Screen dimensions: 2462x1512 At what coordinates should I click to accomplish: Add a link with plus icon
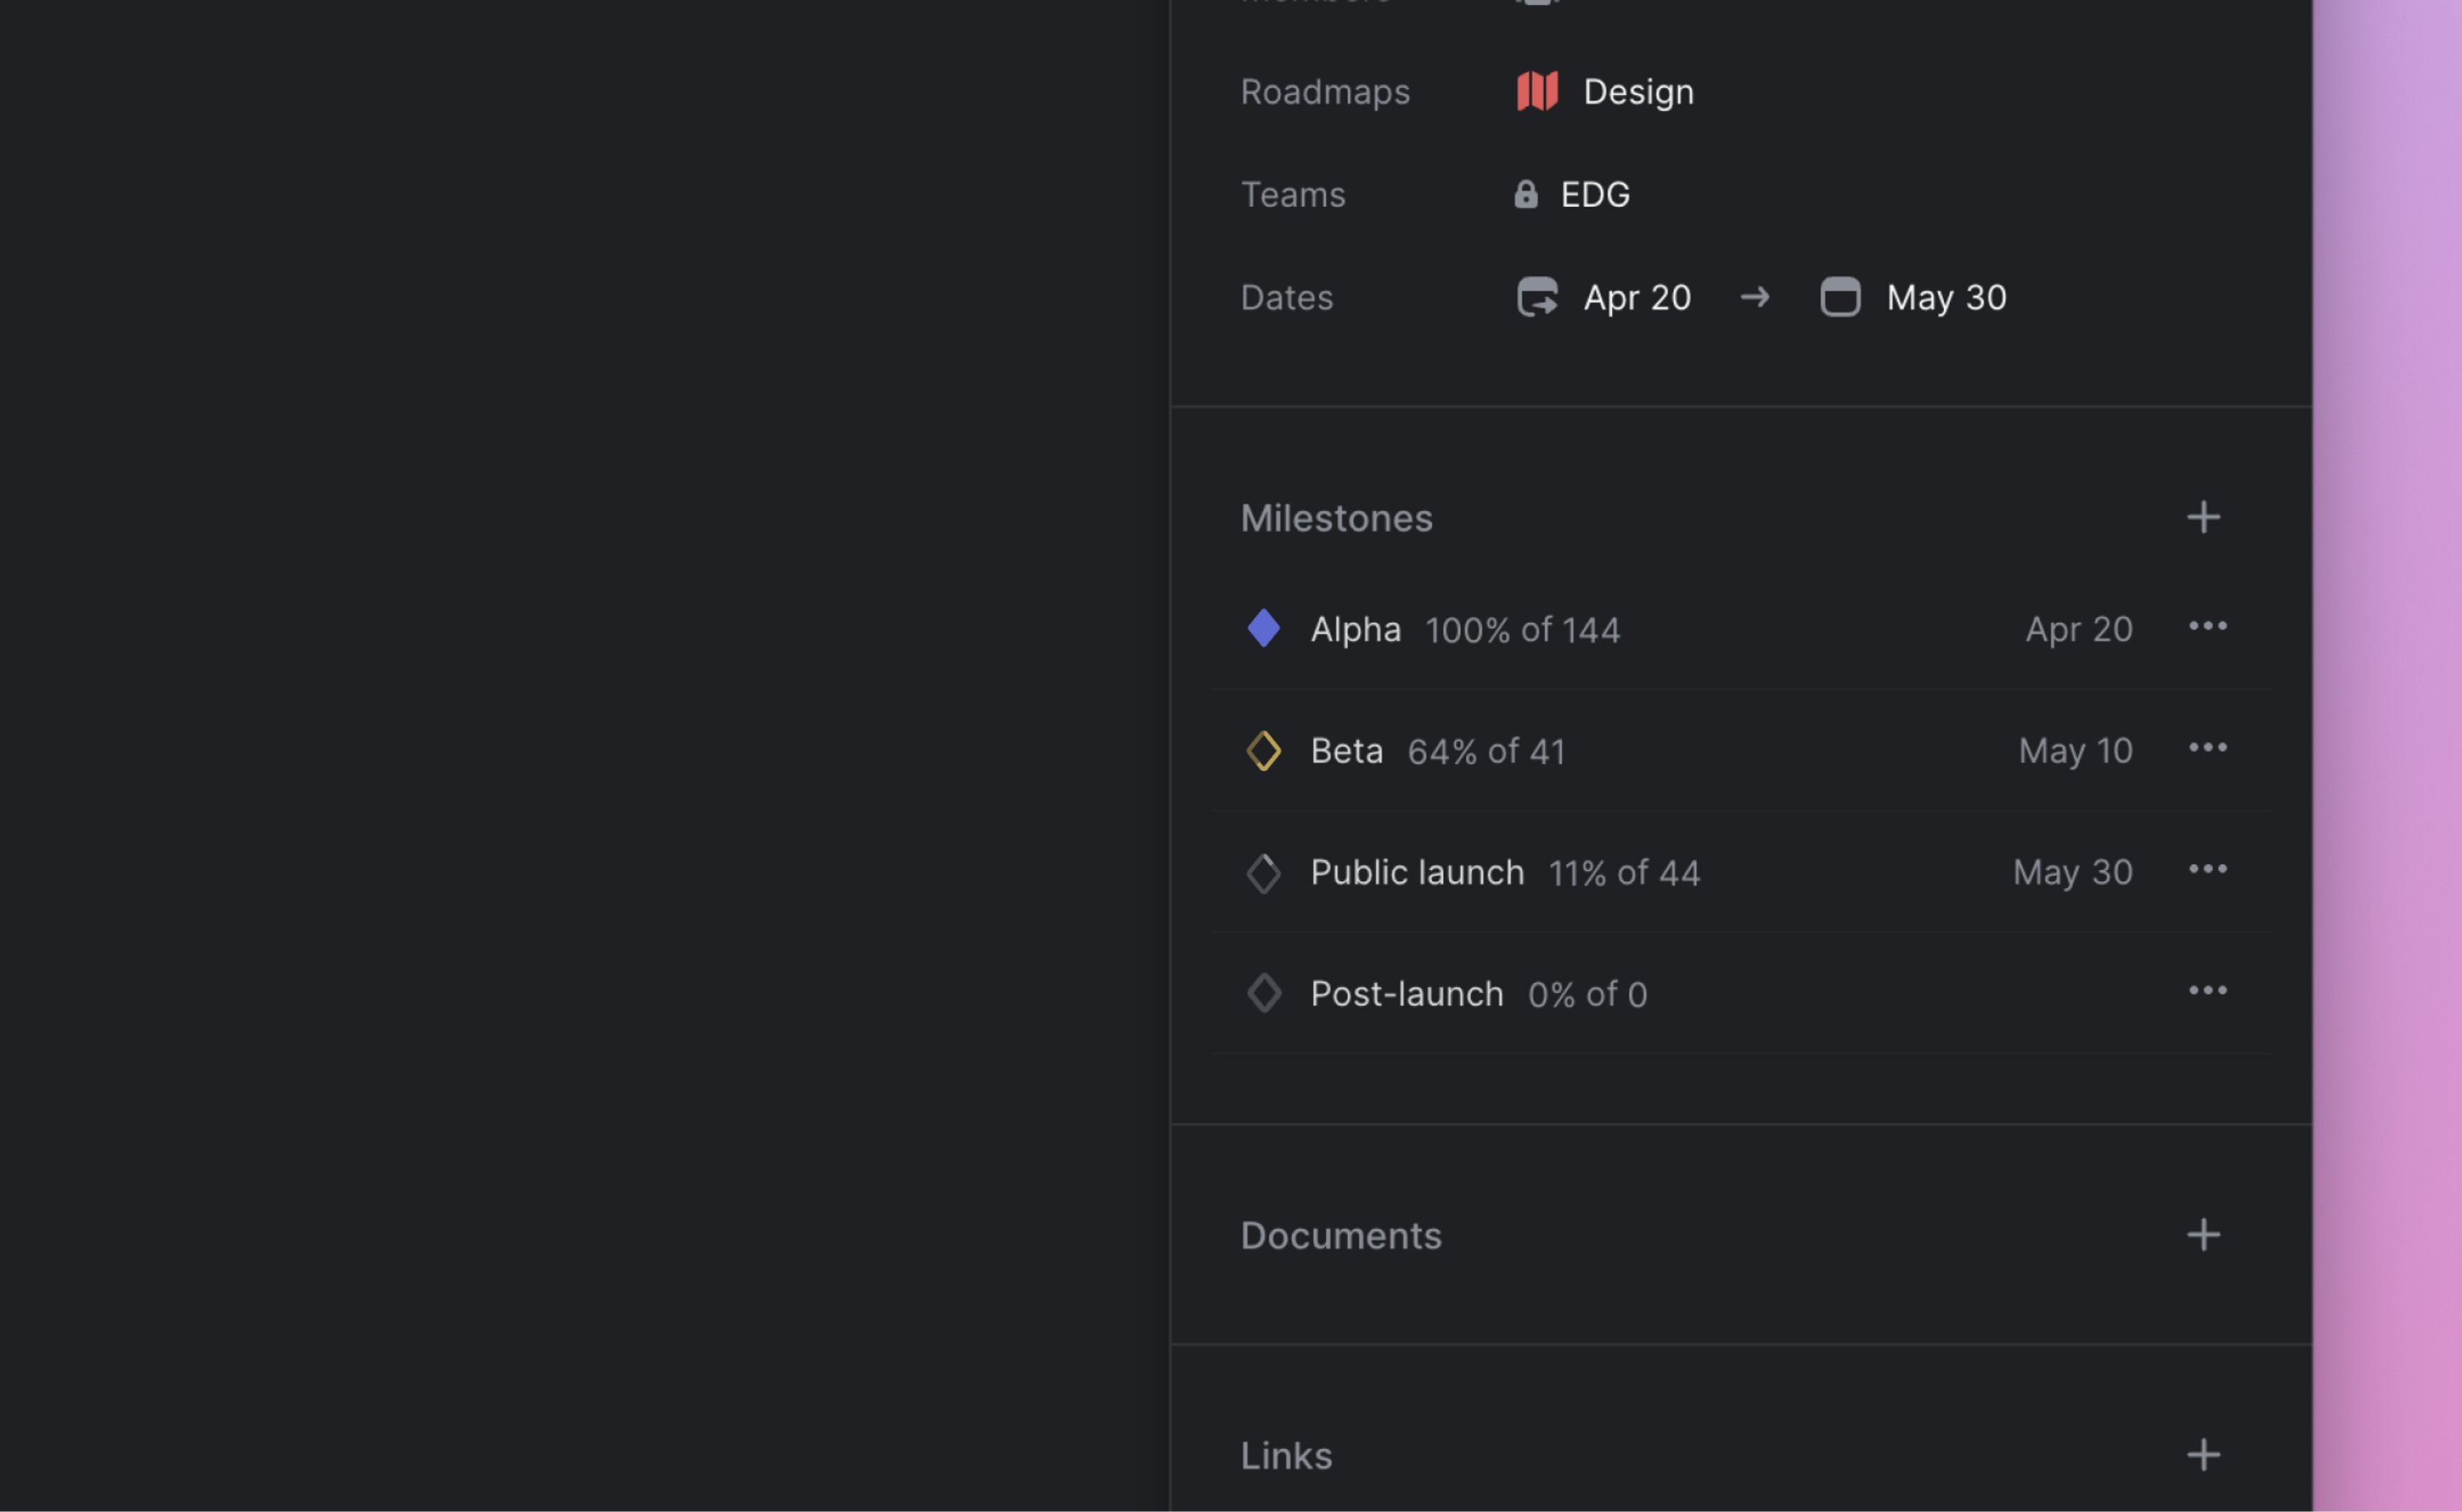click(2203, 1455)
